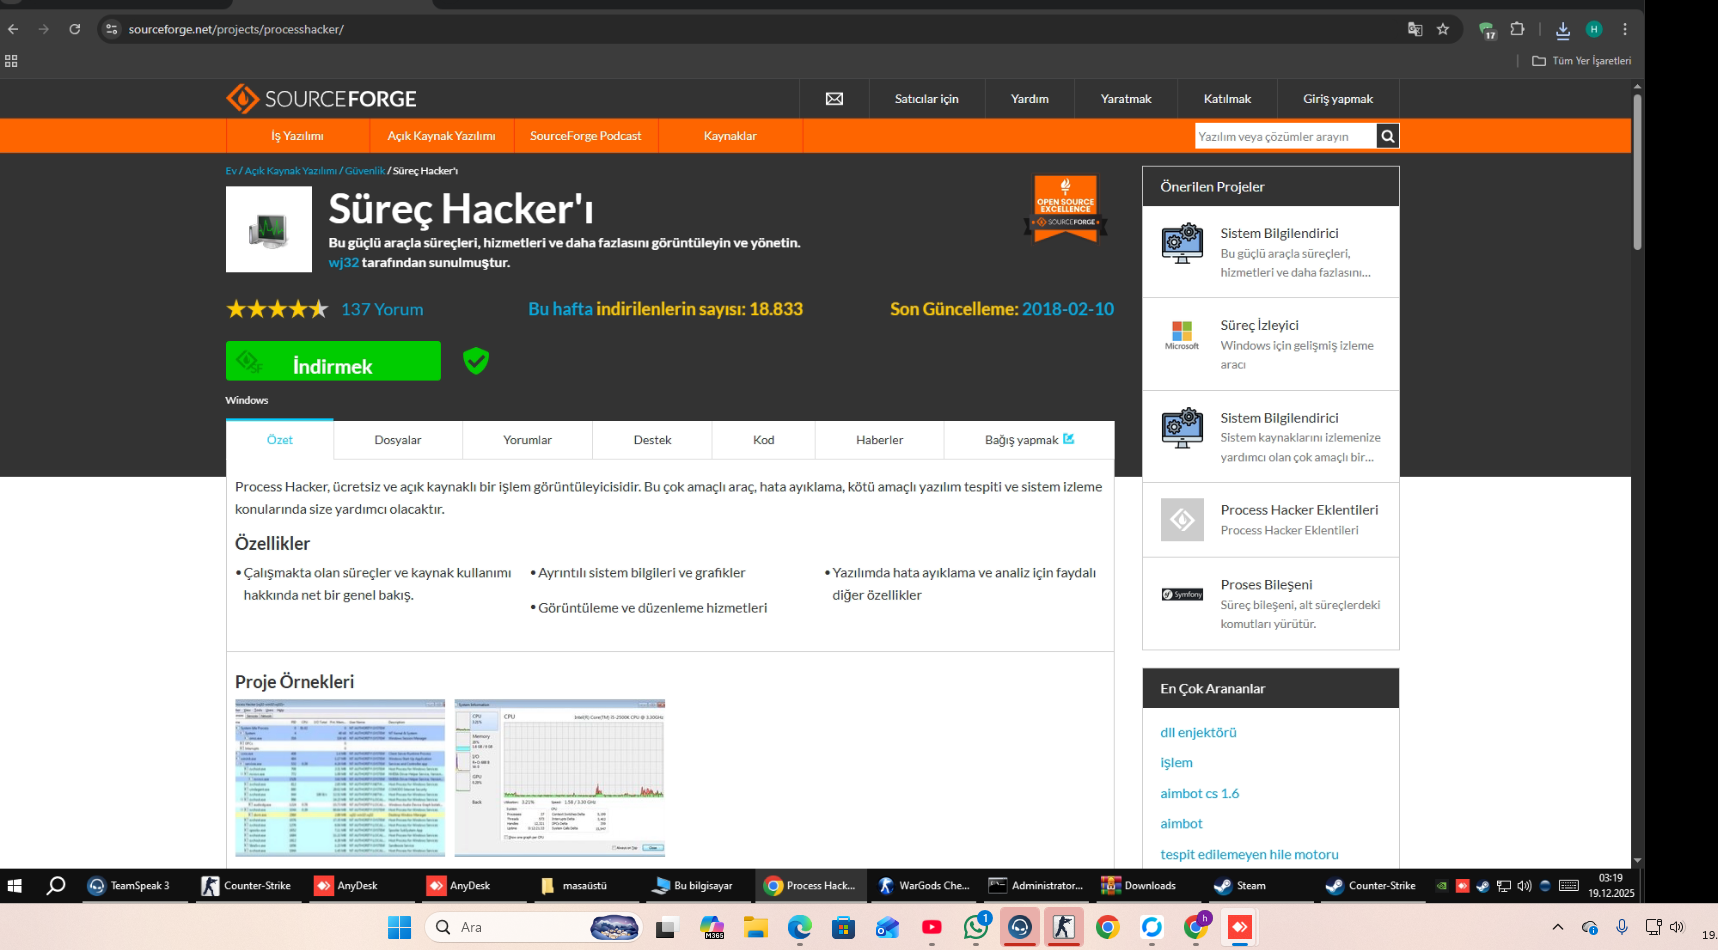Open File Explorer in the Windows 11 taskbar
The width and height of the screenshot is (1718, 950).
(x=755, y=928)
